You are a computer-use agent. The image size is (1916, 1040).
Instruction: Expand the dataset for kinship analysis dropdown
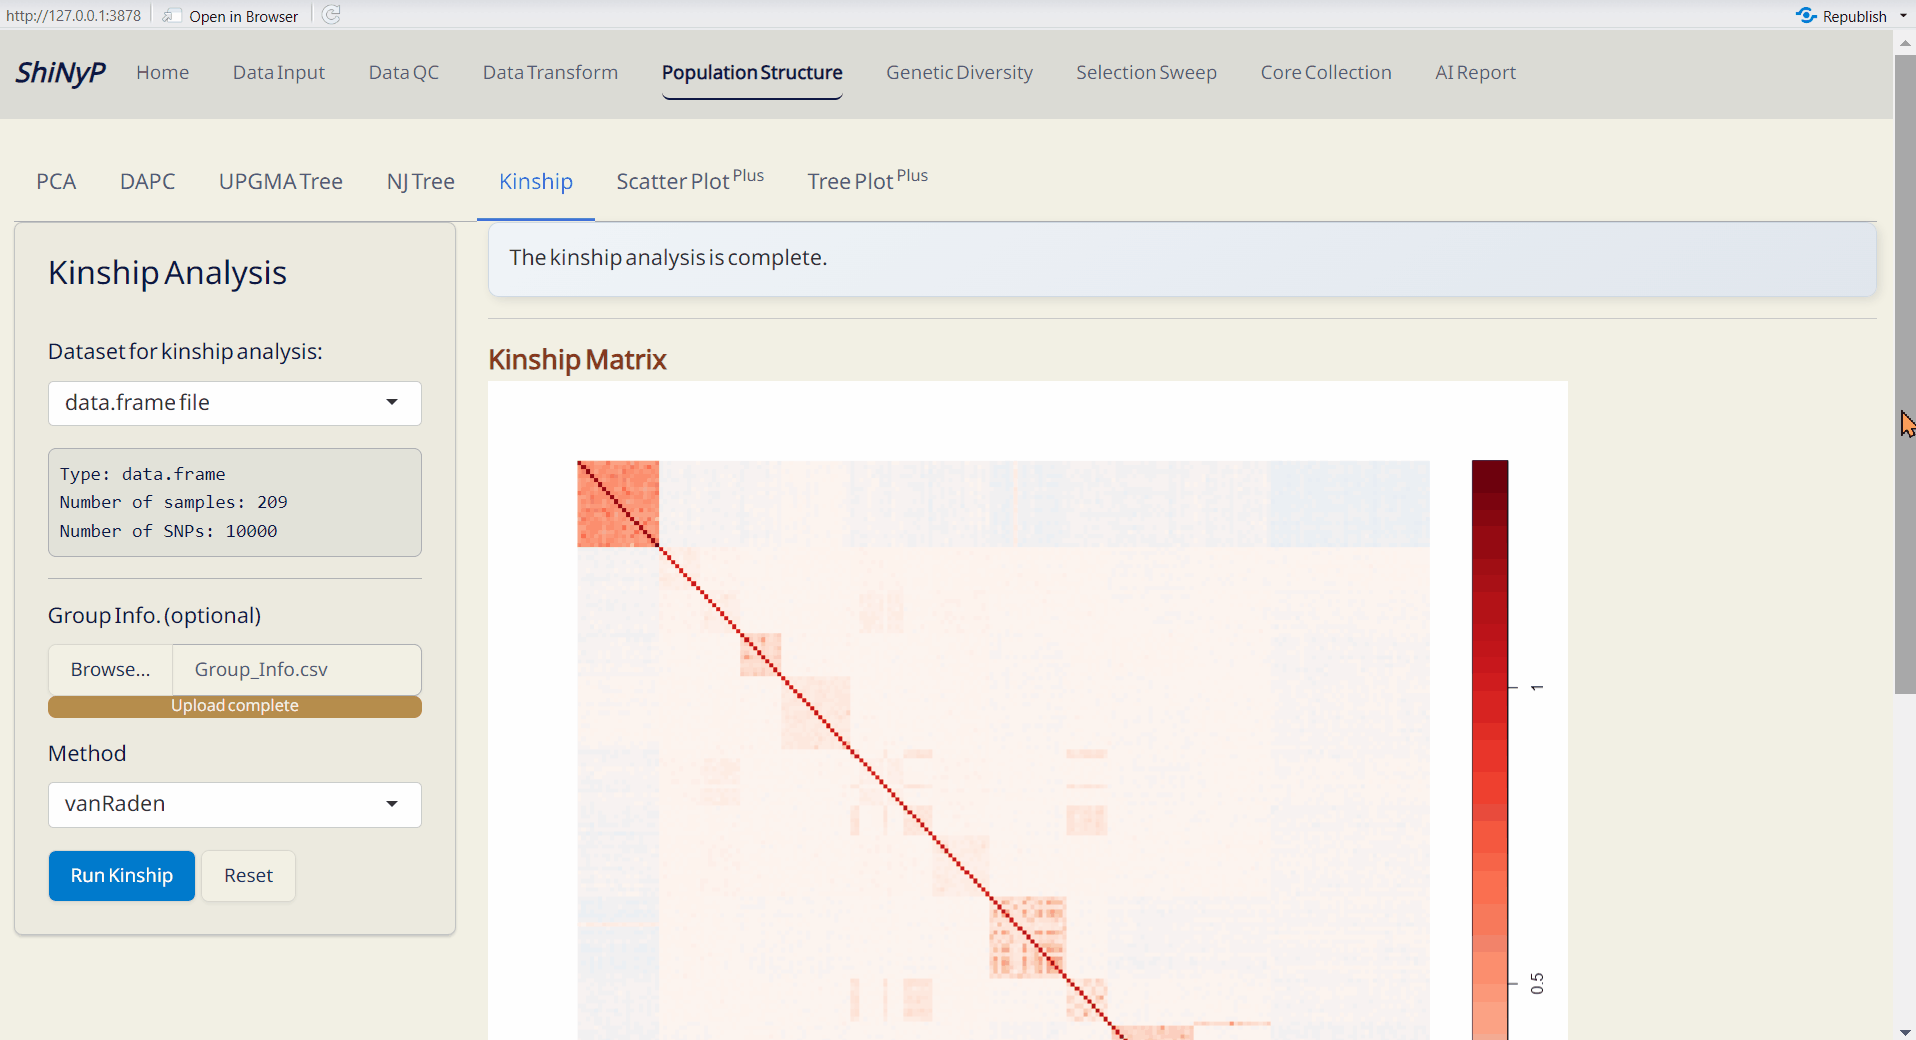pyautogui.click(x=235, y=403)
